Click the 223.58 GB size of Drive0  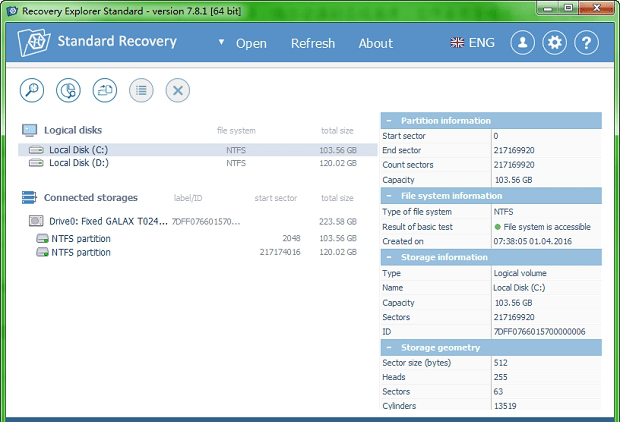tap(338, 222)
